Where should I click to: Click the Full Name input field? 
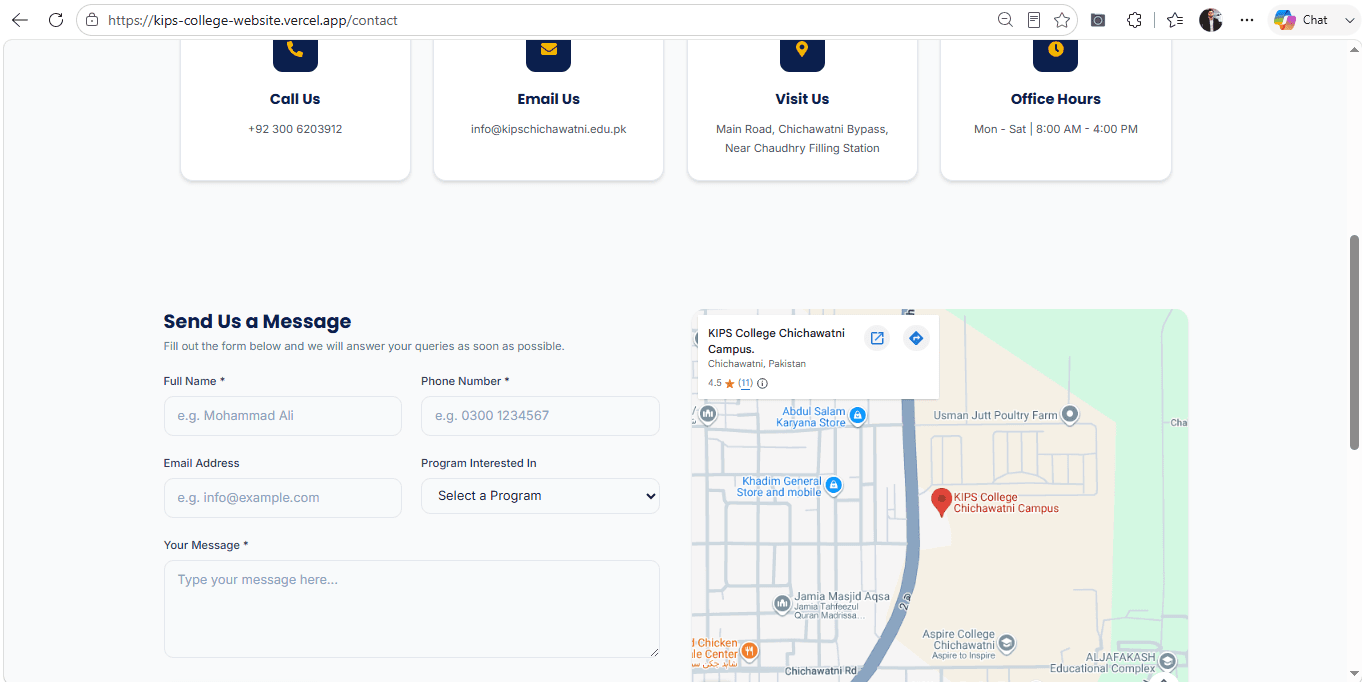(283, 416)
